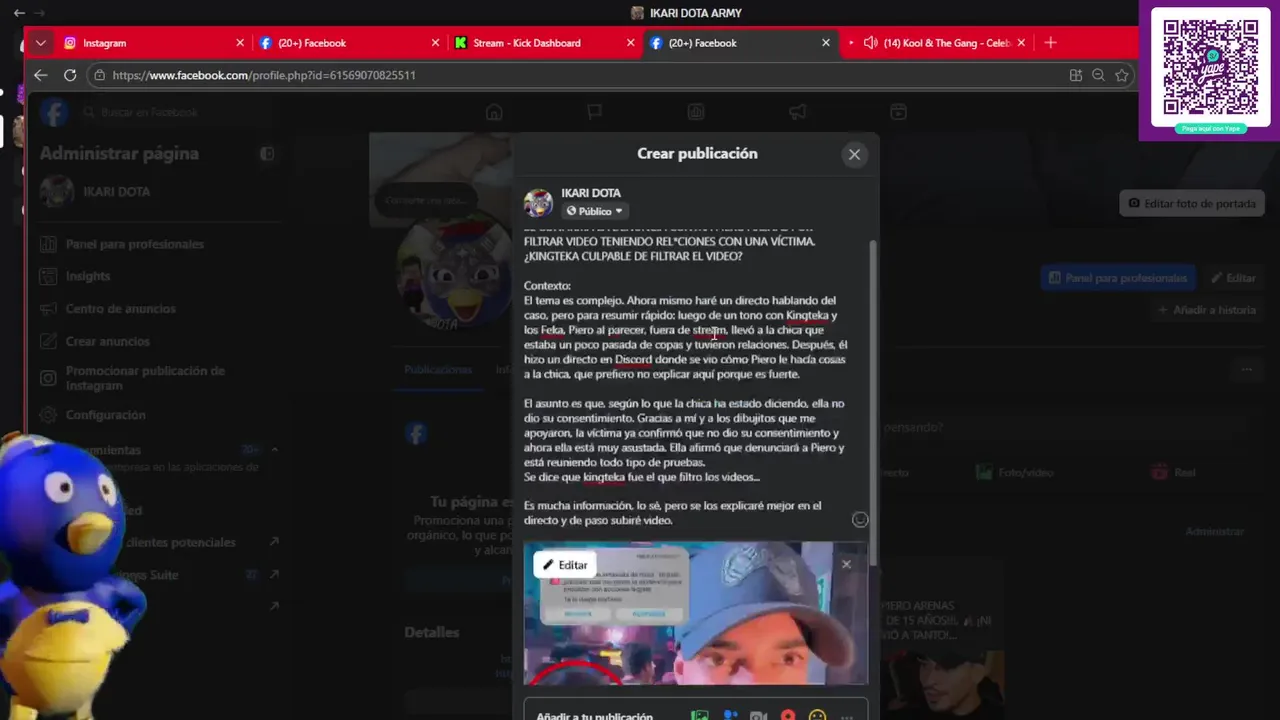Click Editar foto de portada button
Screen dimensions: 1280x720
pyautogui.click(x=1192, y=203)
